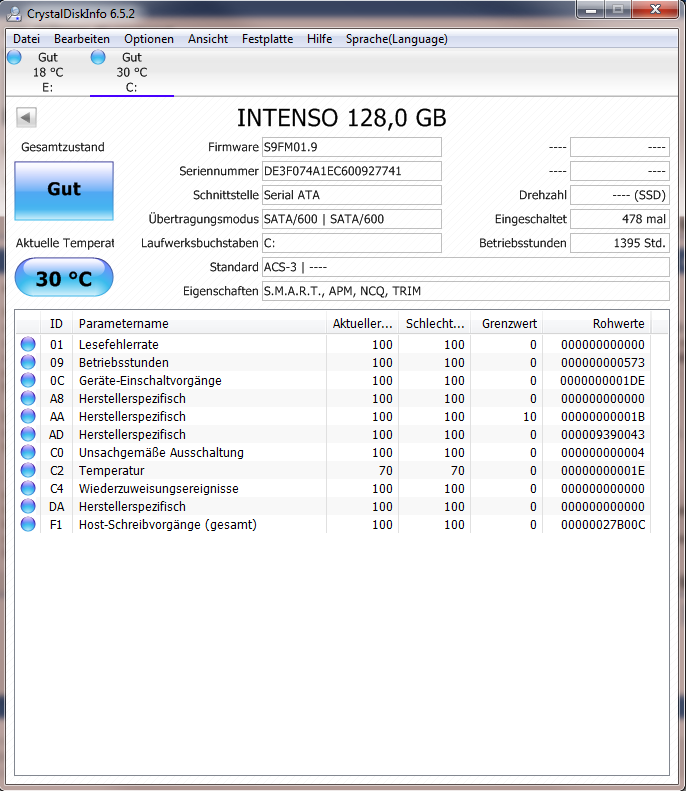Image resolution: width=686 pixels, height=791 pixels.
Task: Click the Parametername column header
Action: point(199,323)
